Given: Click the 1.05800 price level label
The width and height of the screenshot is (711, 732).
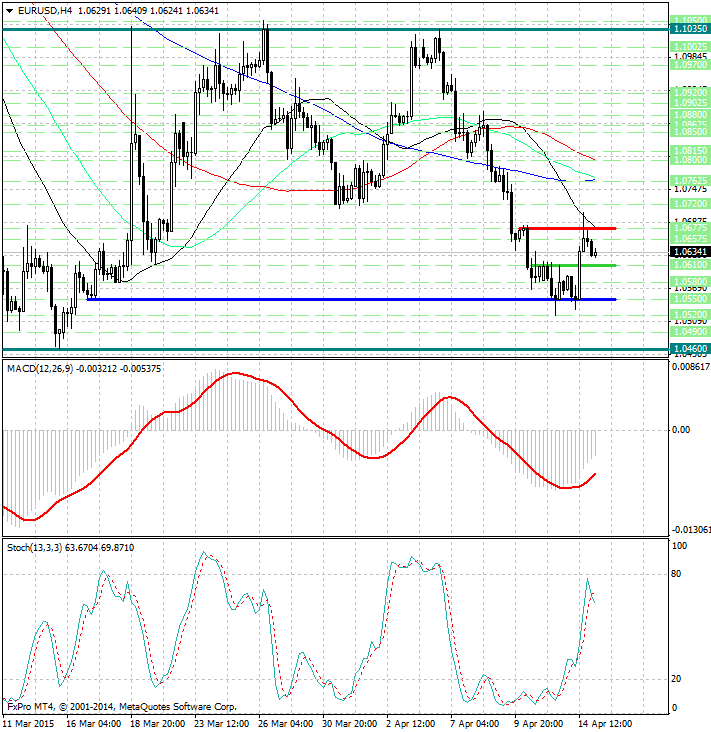Looking at the screenshot, I should click(690, 282).
